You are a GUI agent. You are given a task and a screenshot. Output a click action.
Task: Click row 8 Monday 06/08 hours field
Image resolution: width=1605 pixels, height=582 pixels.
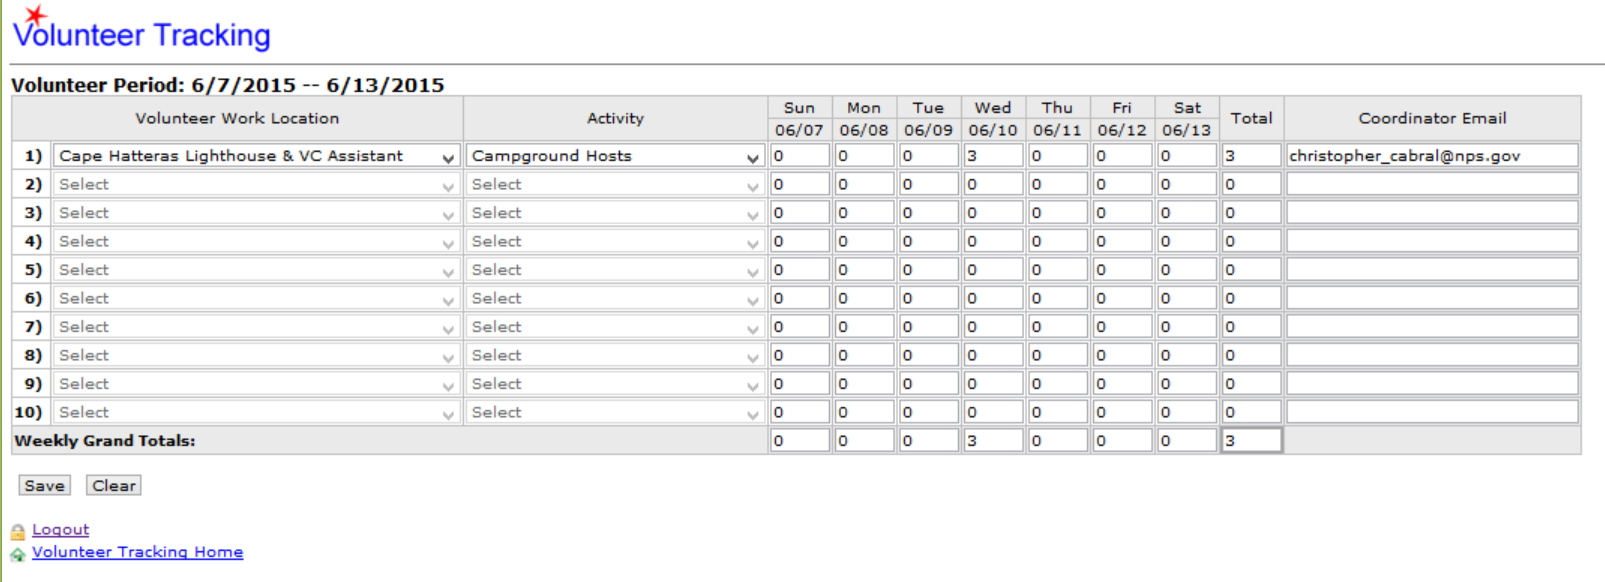click(864, 355)
